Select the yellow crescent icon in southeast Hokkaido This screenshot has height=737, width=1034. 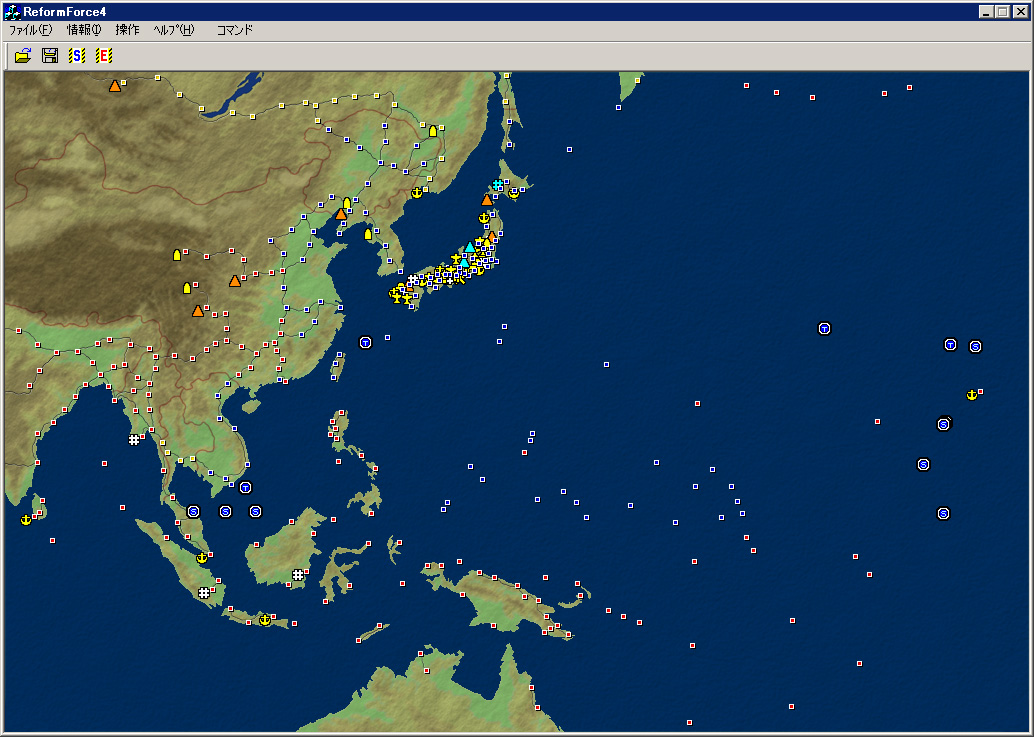click(x=514, y=194)
